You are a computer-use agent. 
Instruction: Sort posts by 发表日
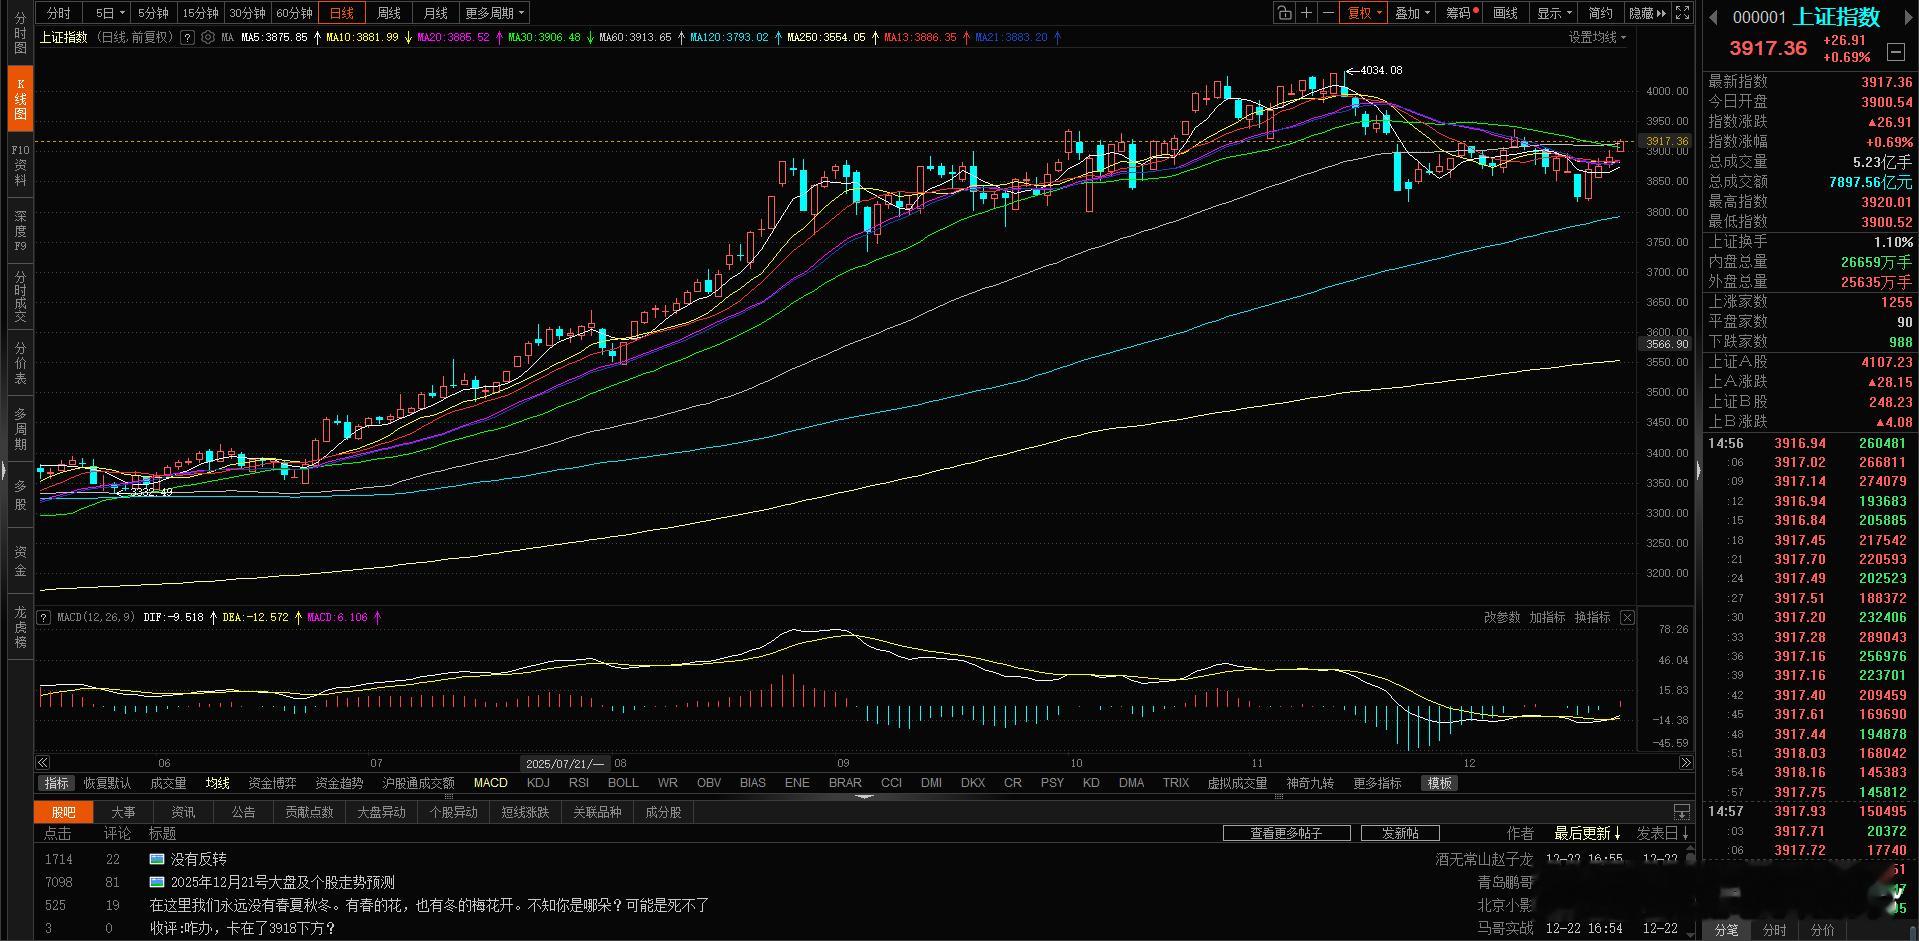[x=1663, y=833]
